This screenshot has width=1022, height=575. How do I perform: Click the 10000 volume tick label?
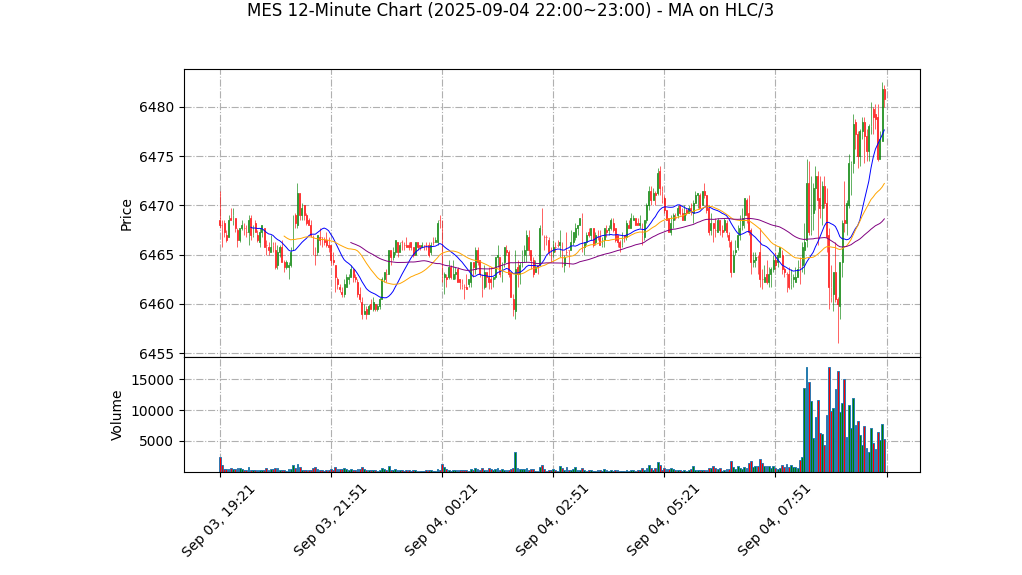pos(153,411)
